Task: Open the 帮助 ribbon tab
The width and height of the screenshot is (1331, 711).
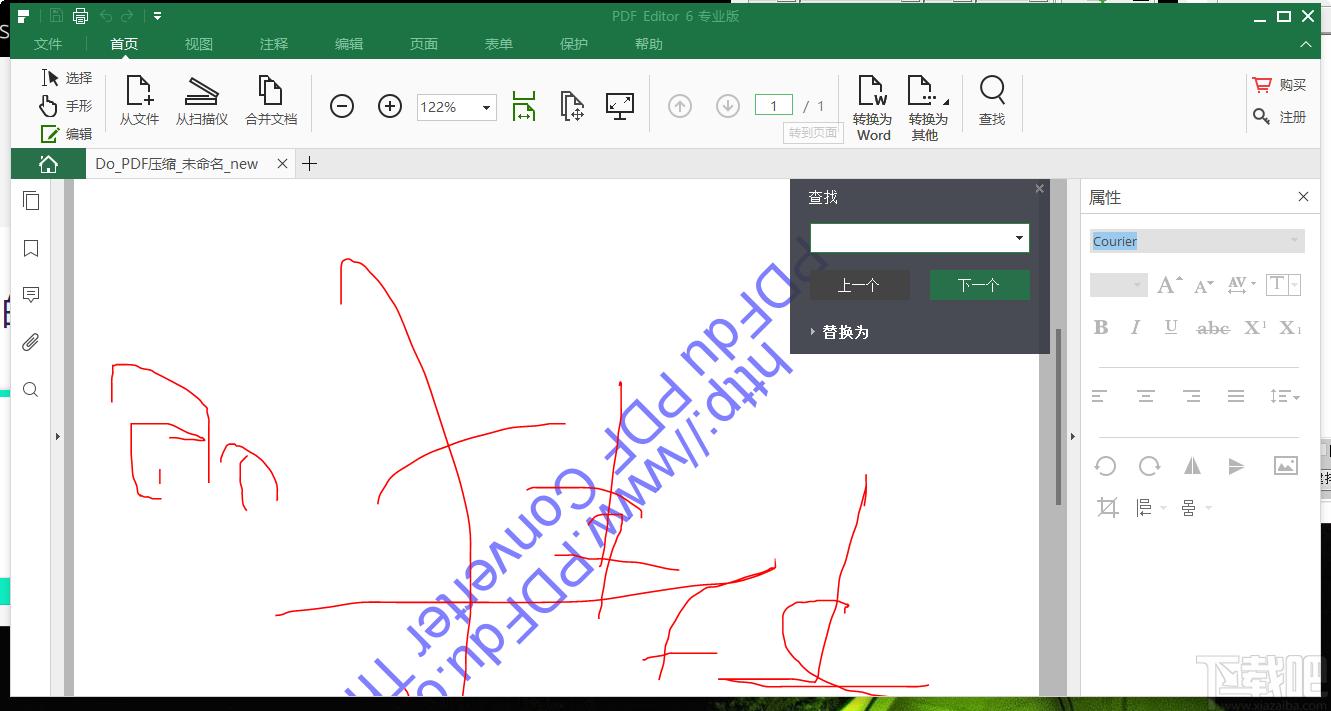Action: 649,44
